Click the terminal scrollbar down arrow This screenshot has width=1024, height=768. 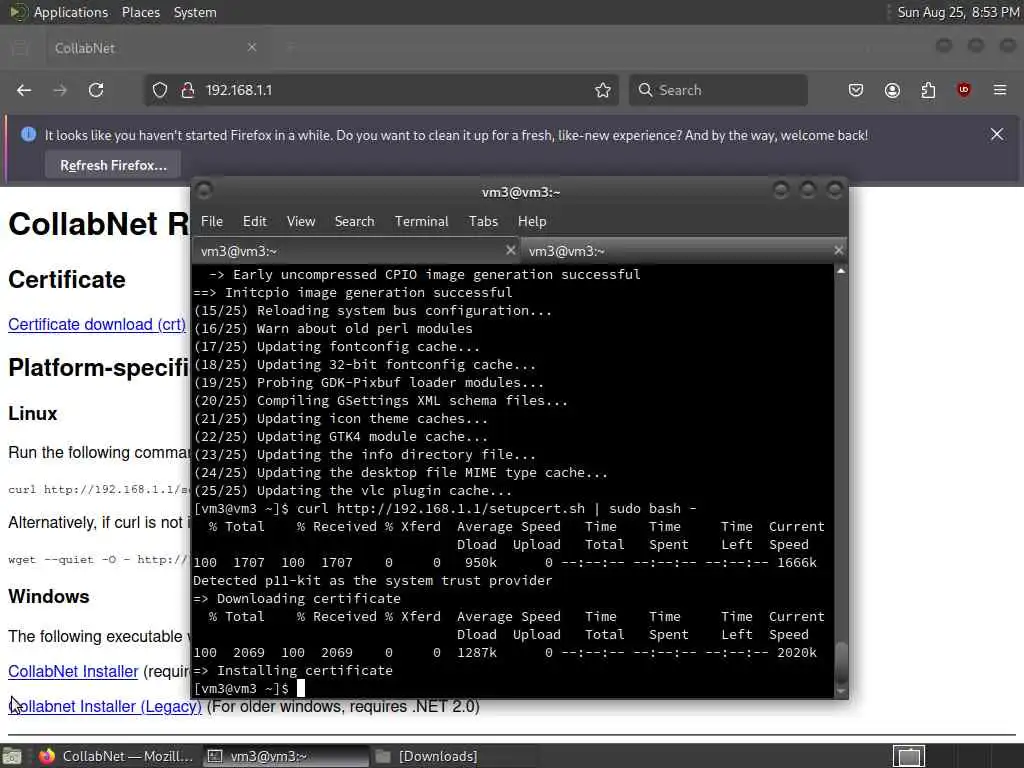(x=841, y=691)
